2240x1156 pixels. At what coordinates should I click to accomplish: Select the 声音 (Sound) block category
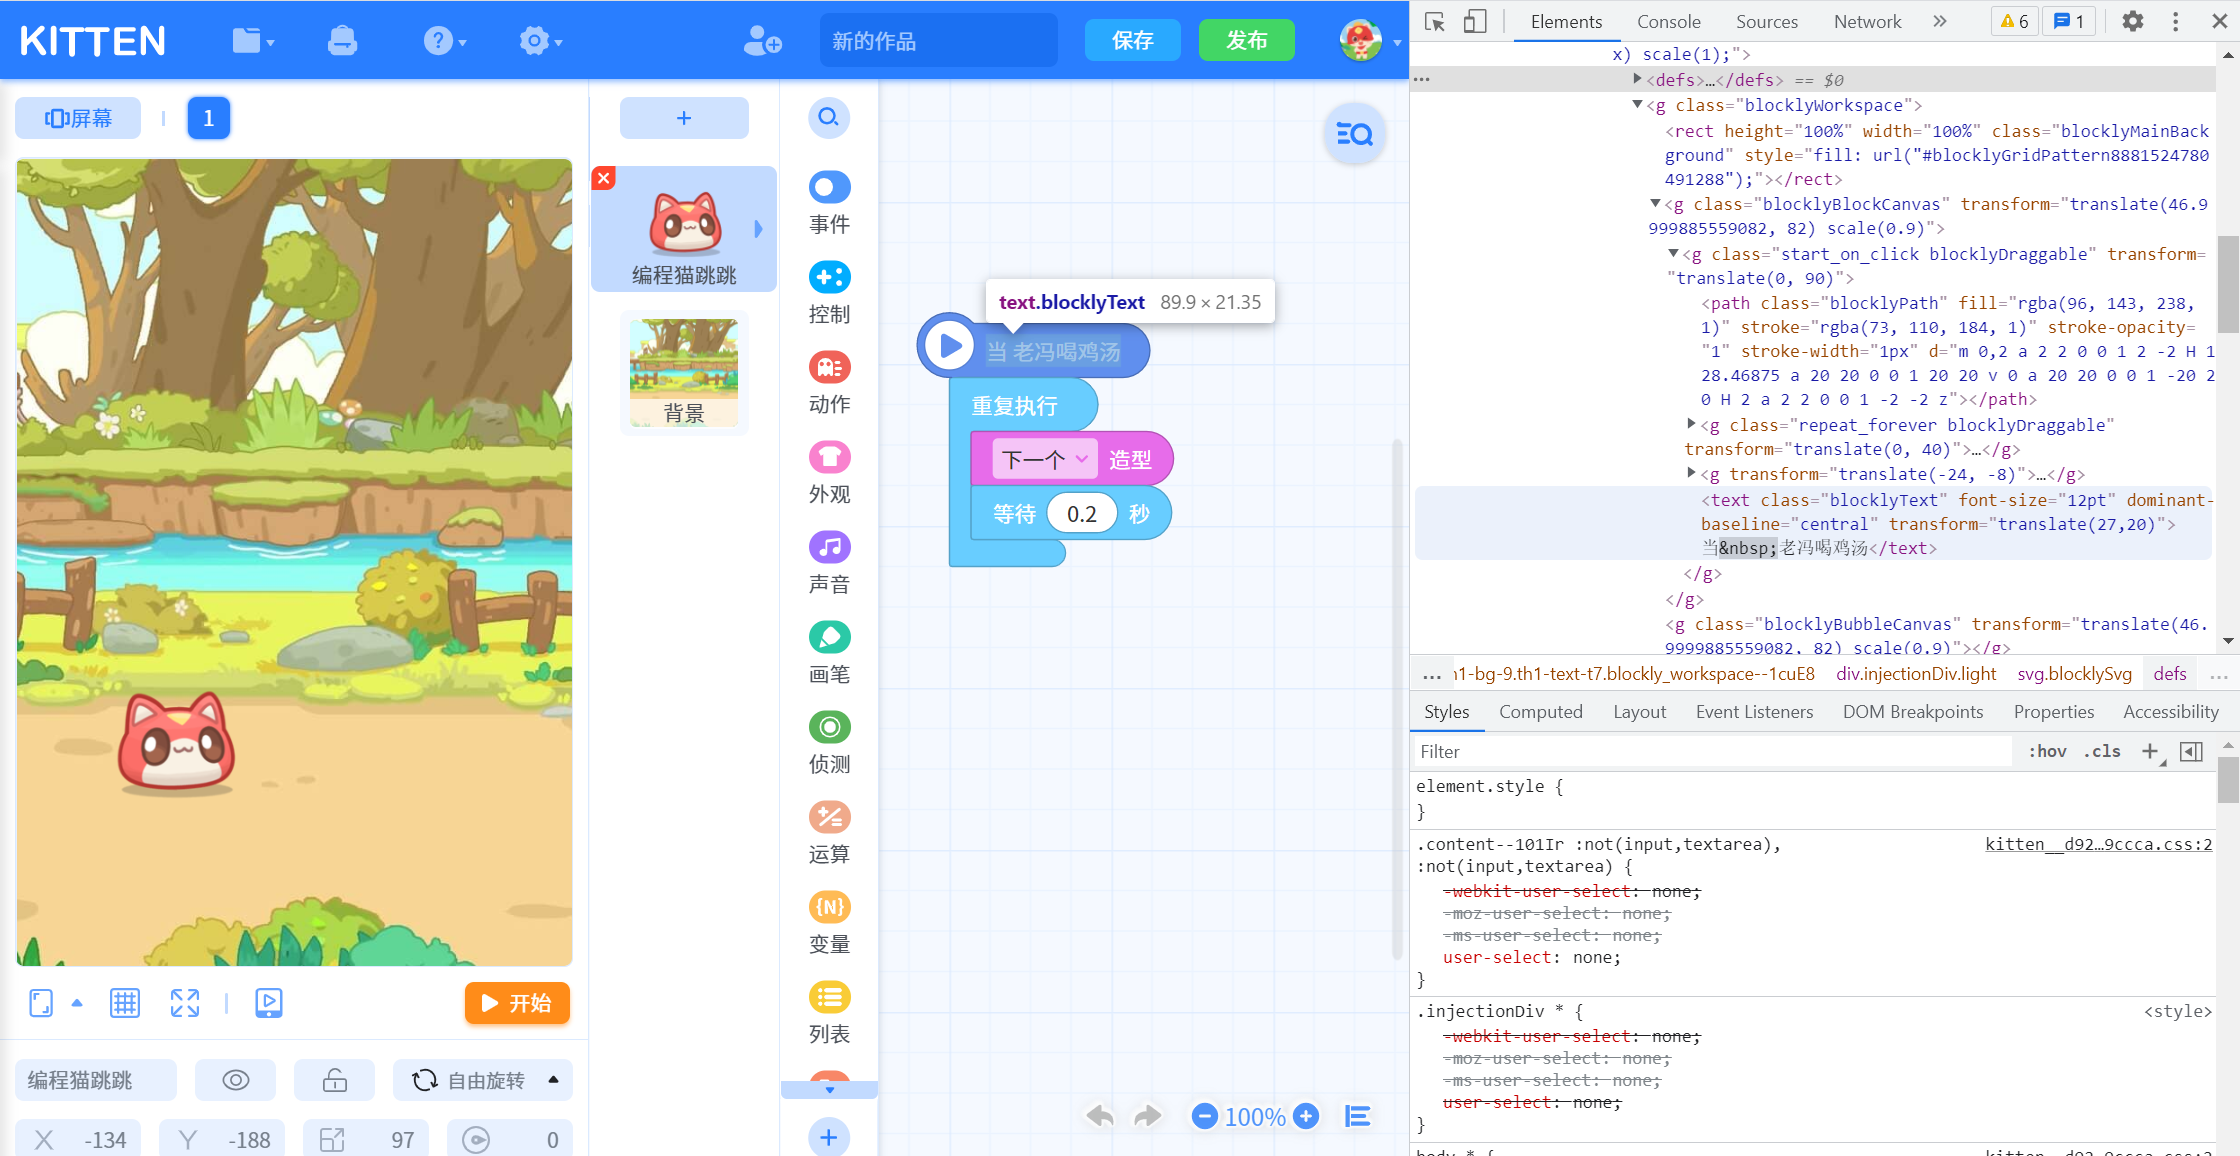tap(829, 563)
